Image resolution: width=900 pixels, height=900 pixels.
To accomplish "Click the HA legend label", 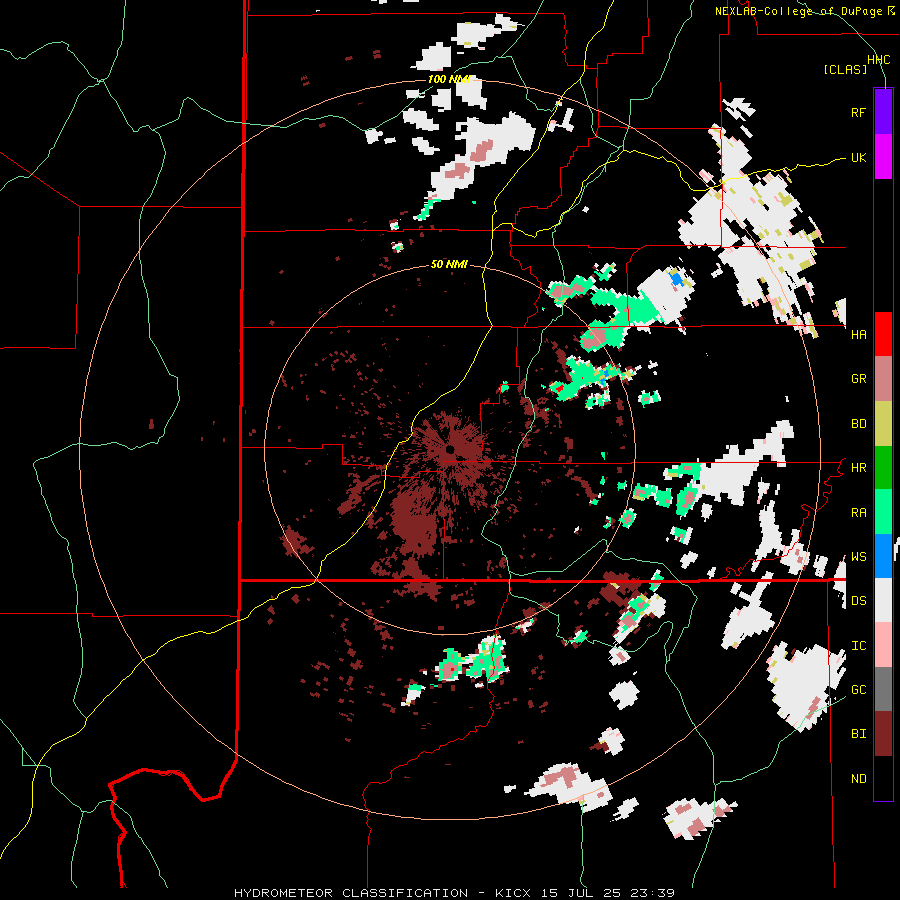I will (858, 335).
